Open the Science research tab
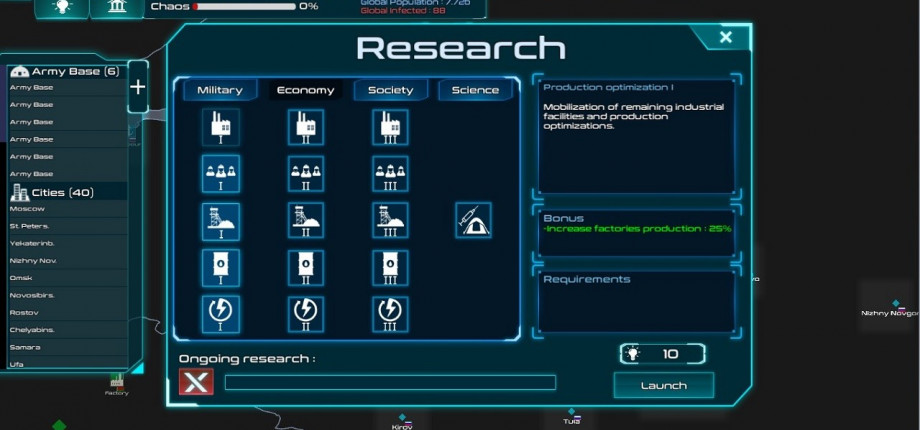This screenshot has width=920, height=430. point(475,90)
